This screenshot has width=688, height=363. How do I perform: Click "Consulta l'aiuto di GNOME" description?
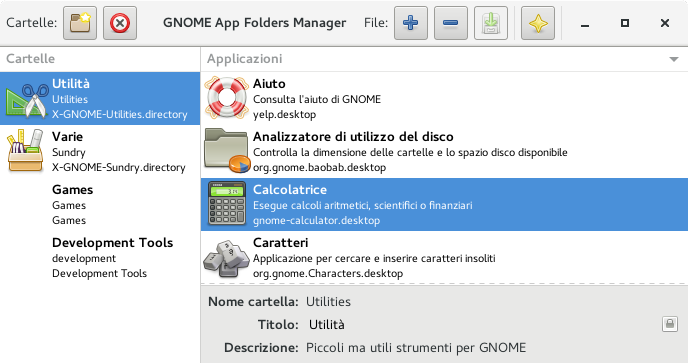pyautogui.click(x=317, y=99)
